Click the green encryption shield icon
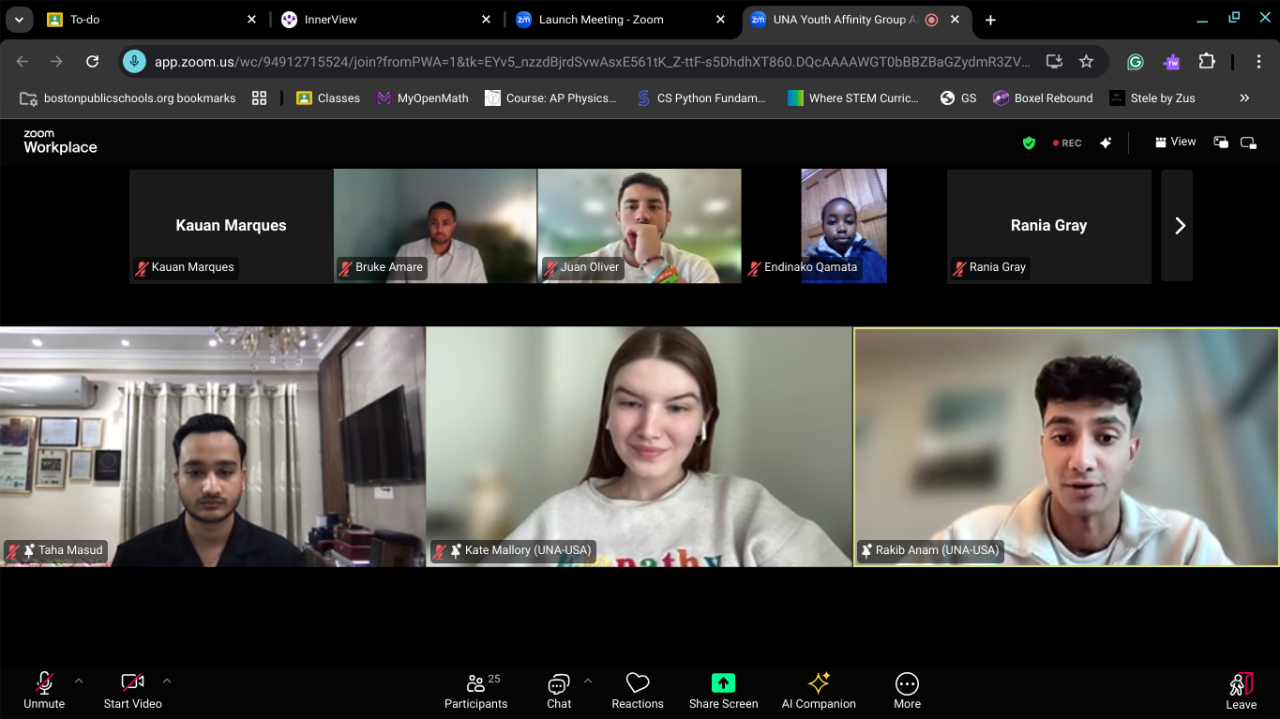This screenshot has width=1280, height=719. (x=1029, y=143)
